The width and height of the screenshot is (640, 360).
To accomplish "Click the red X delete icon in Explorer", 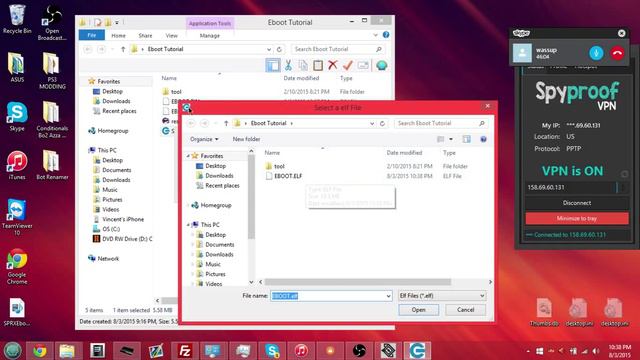I will (x=333, y=65).
